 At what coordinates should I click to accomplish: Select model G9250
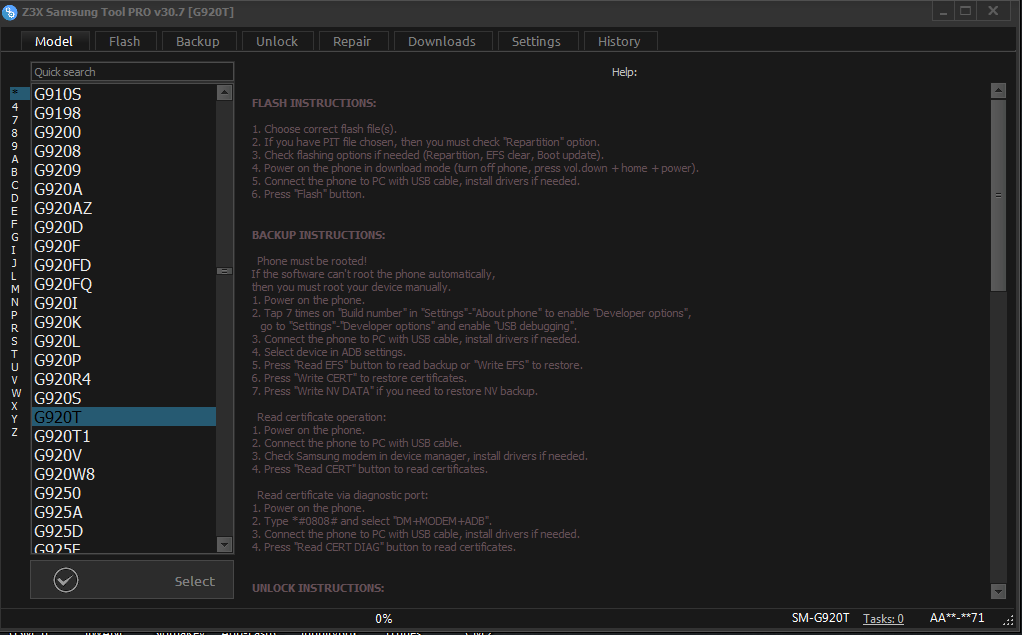124,493
